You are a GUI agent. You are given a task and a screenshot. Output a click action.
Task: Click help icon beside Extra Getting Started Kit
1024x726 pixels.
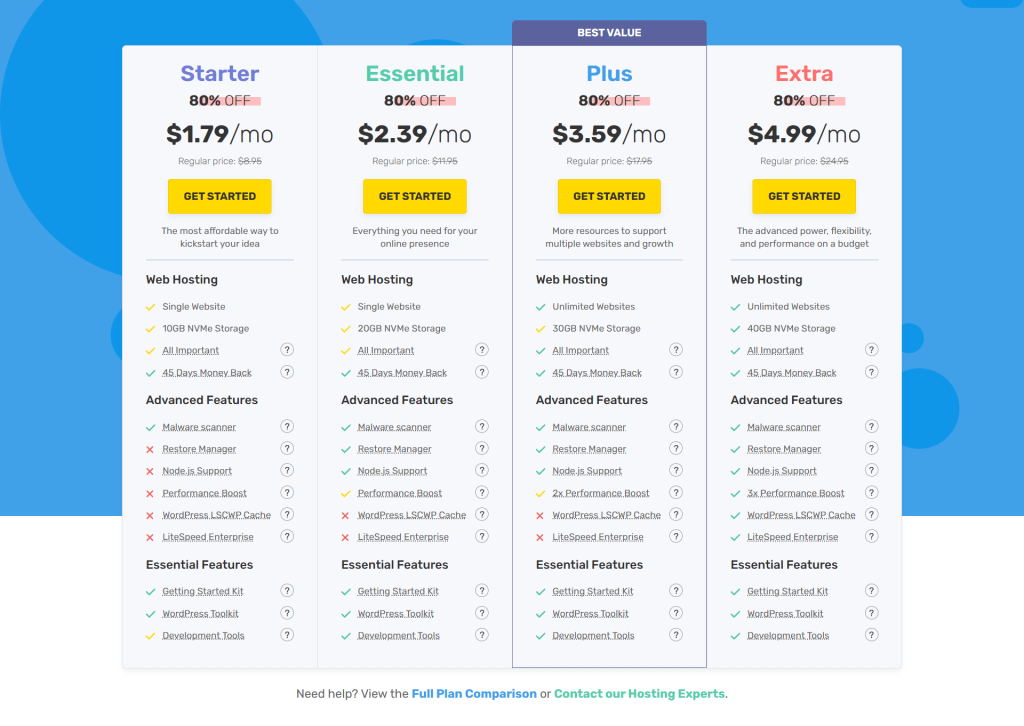(871, 591)
